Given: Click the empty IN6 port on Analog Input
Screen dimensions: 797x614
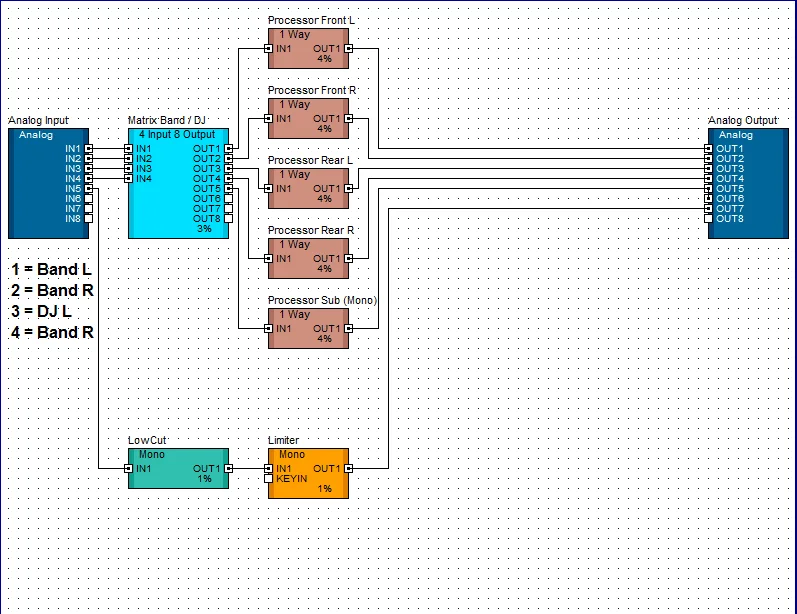Looking at the screenshot, I should 88,199.
